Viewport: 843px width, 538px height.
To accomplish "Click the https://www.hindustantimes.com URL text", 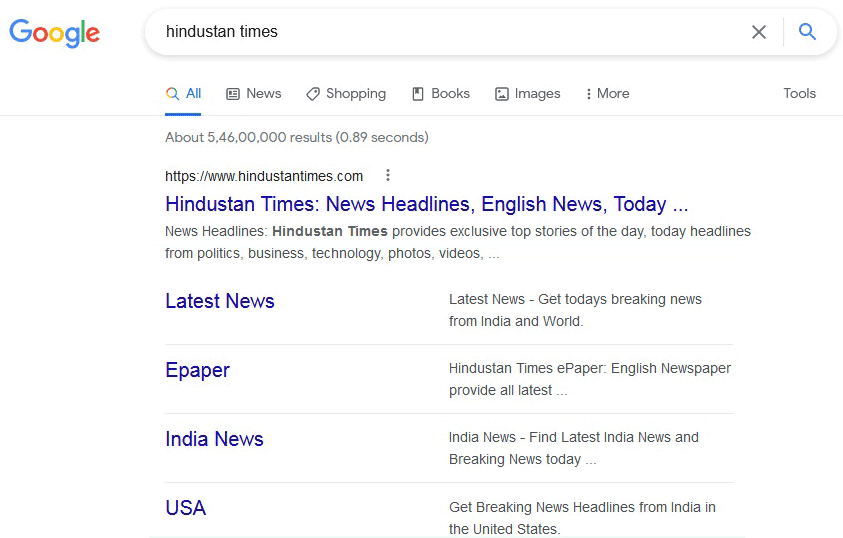I will 264,176.
